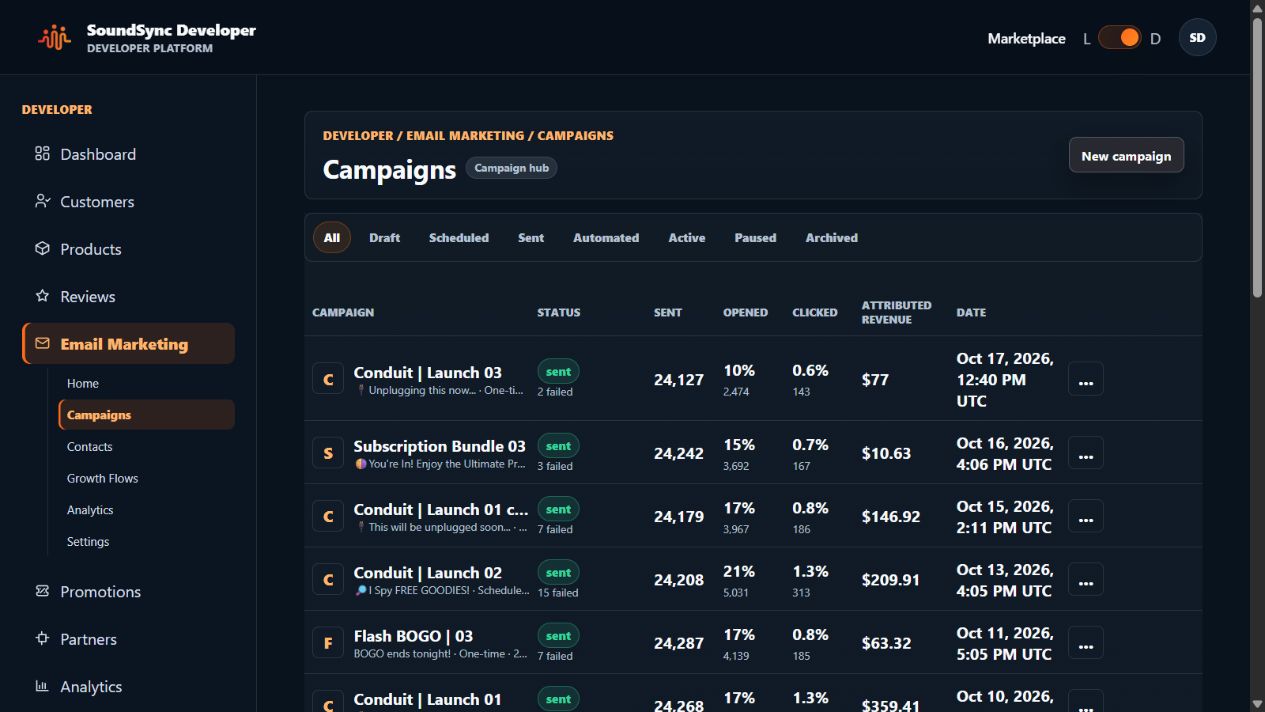
Task: Click the 15 failed note under Conduit Launch 02
Action: tap(558, 593)
